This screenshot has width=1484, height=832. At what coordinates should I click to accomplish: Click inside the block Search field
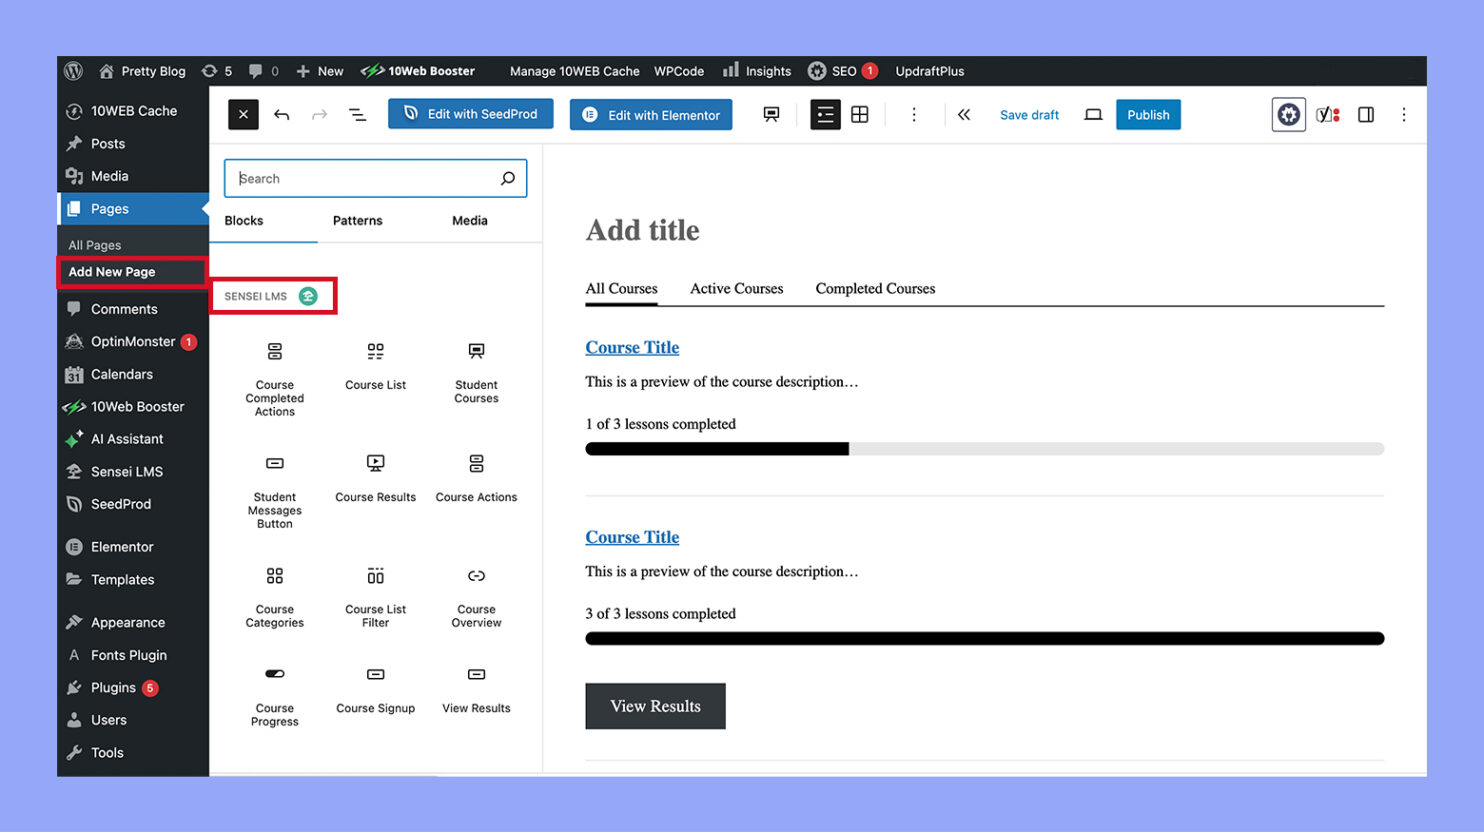pos(375,178)
